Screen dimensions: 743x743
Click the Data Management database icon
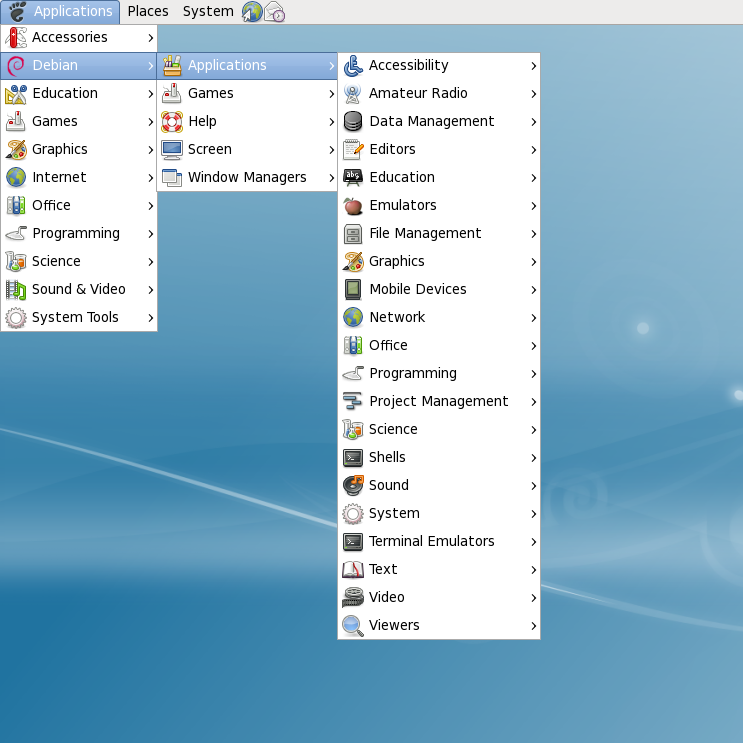coord(353,121)
